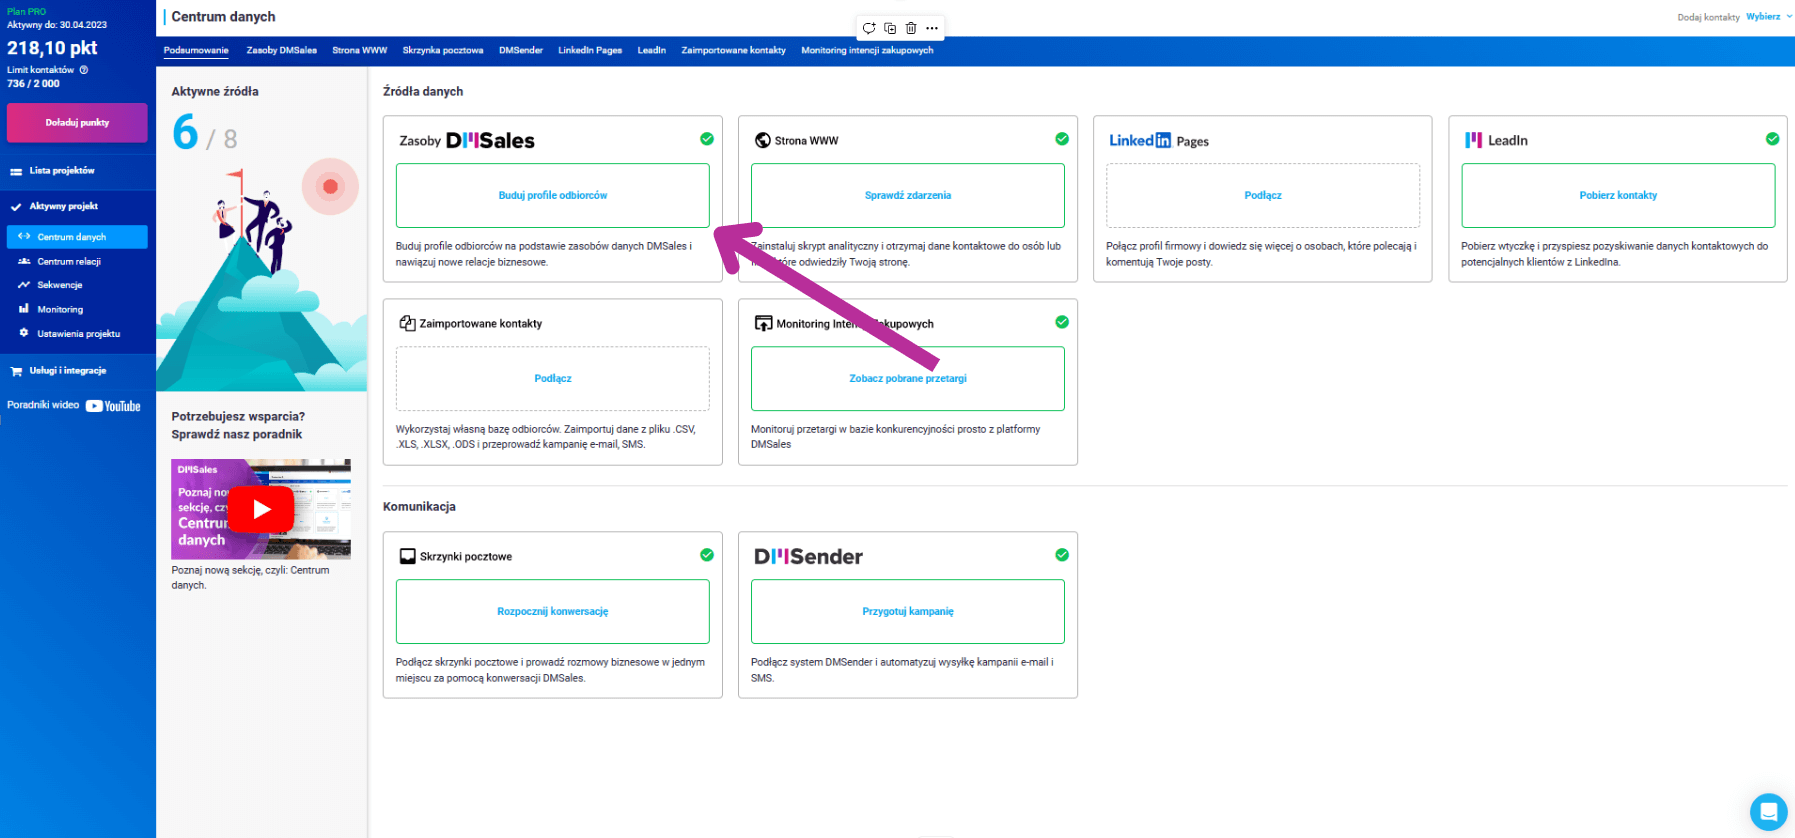Click Podłącz on LinkedIn Pages card
1795x838 pixels.
point(1263,195)
